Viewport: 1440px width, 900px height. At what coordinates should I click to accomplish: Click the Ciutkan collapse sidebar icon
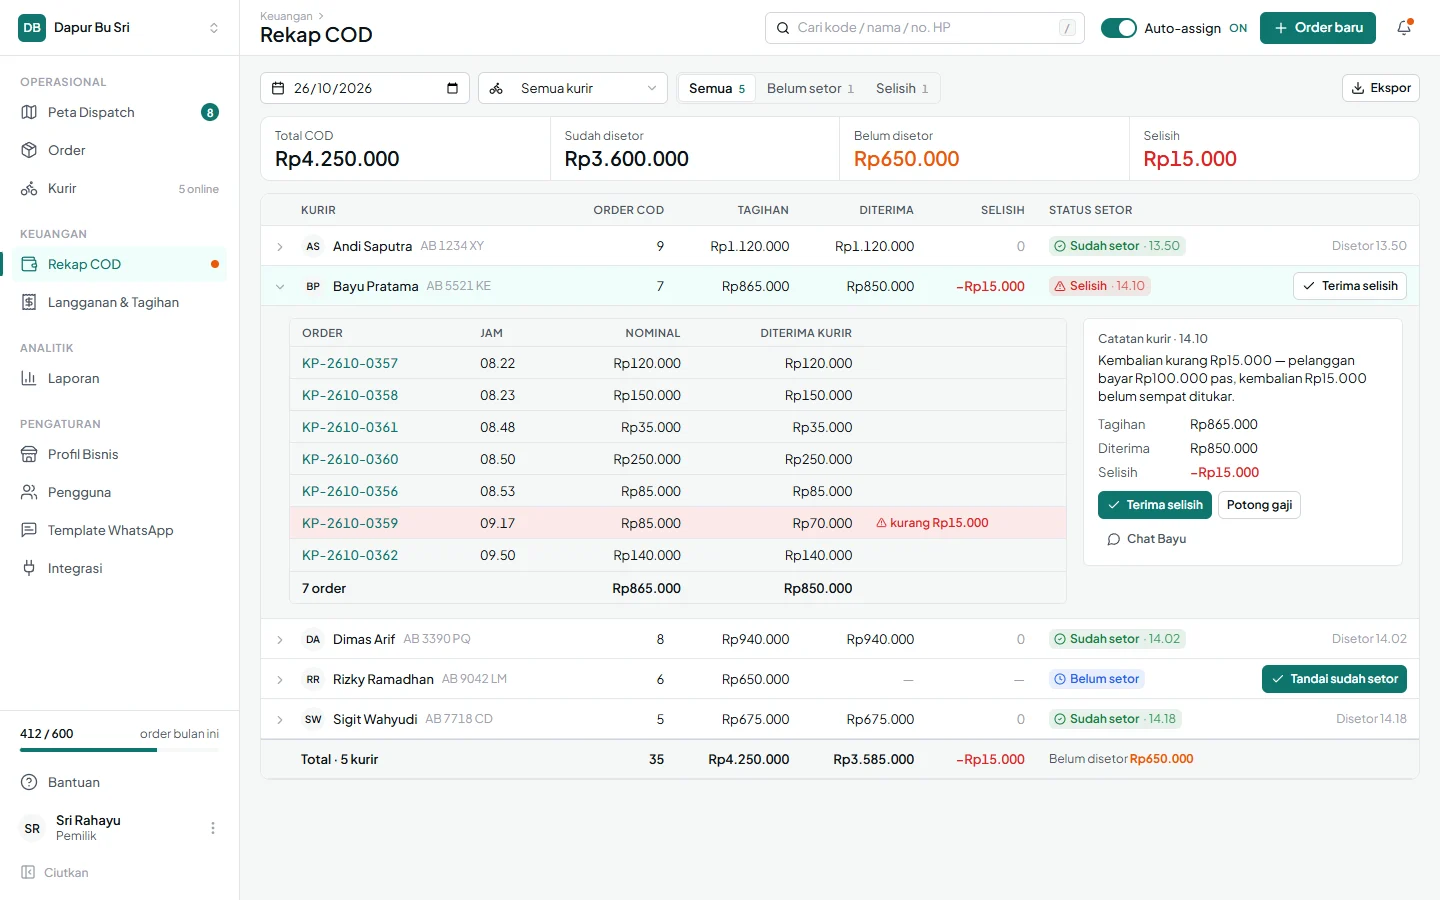pos(29,872)
